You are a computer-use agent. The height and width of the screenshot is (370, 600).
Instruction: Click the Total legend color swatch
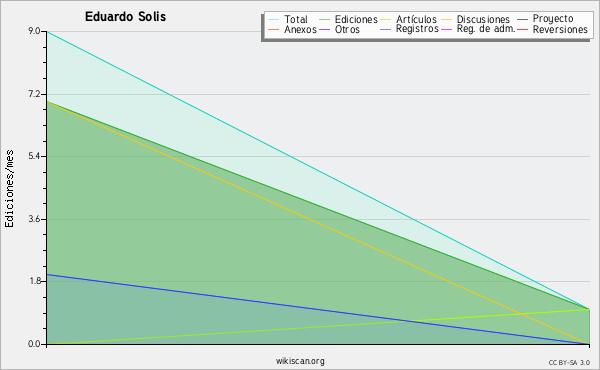click(273, 20)
